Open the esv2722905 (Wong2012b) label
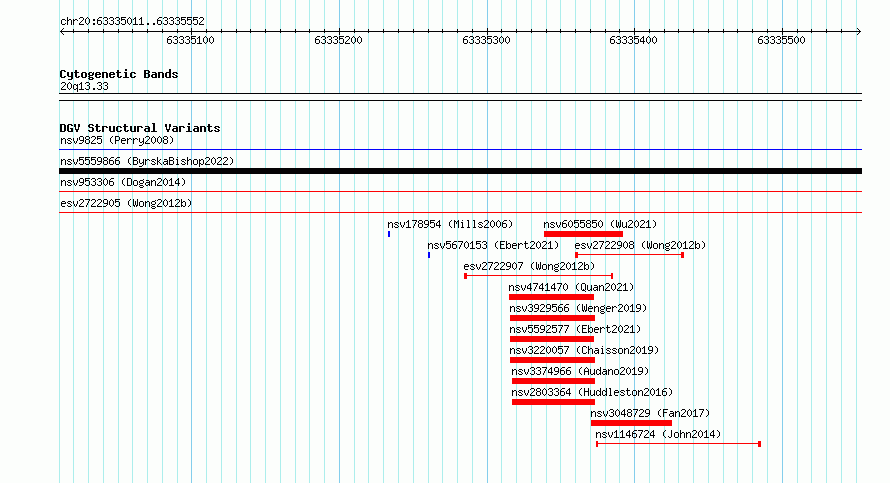Viewport: 890px width, 483px height. point(126,203)
